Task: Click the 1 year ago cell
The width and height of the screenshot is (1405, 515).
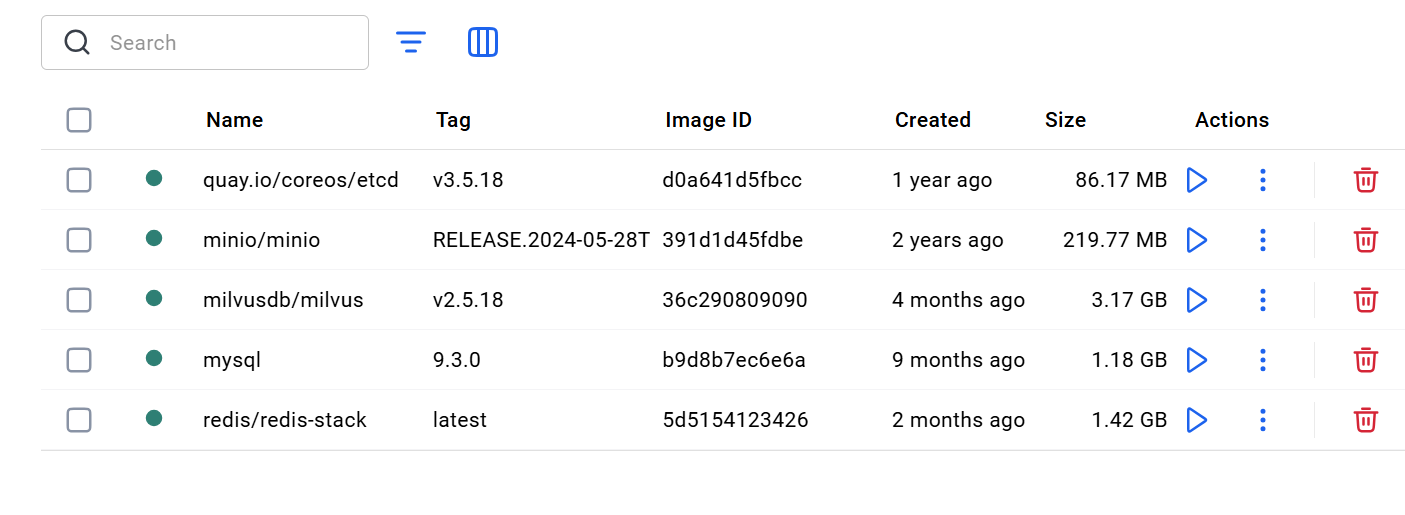Action: tap(942, 180)
